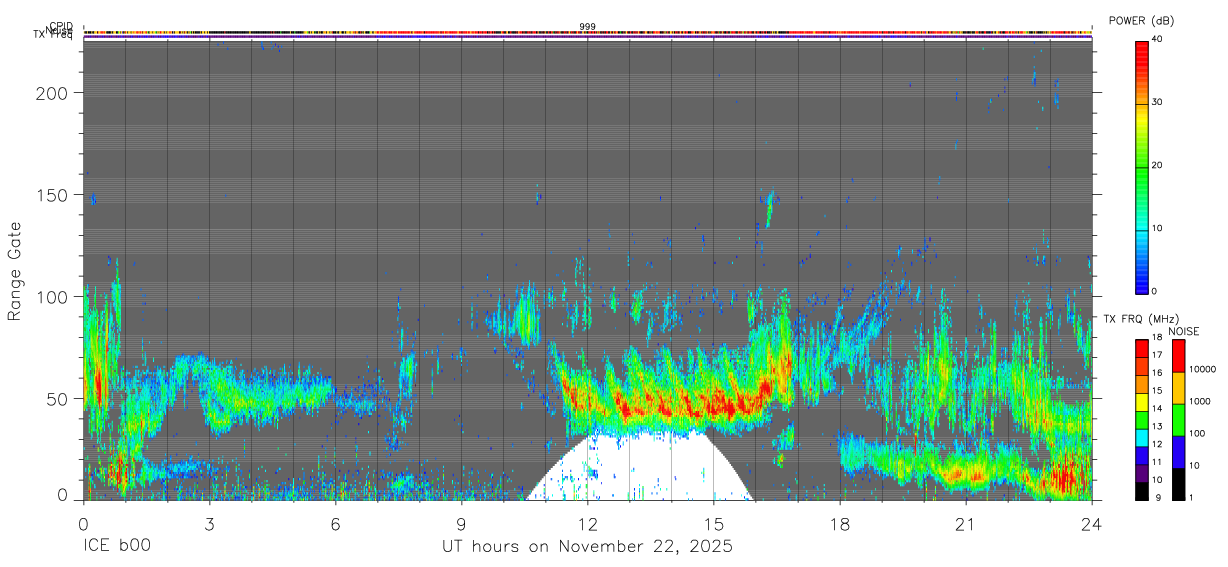Click the 'CPID' label at top left
Screen dimensions: 1228x567
(61, 26)
